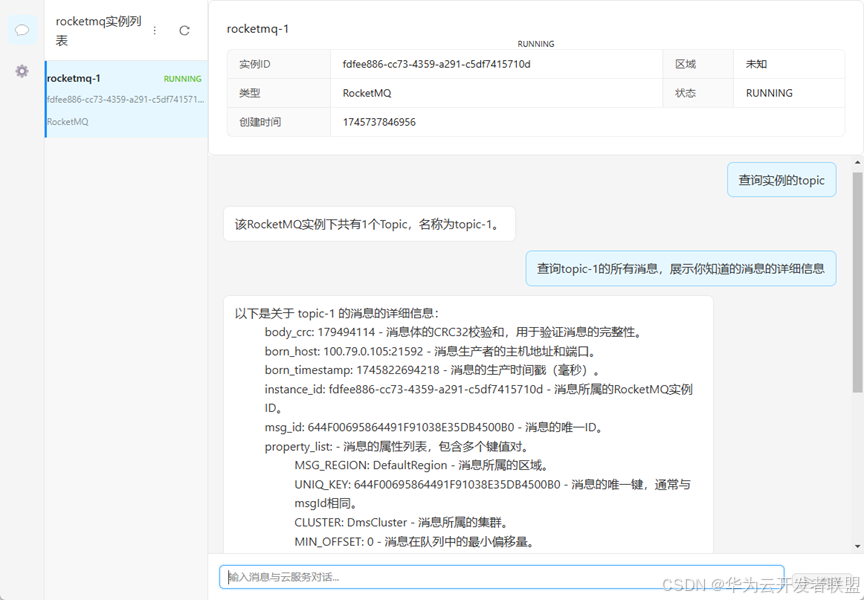Click the instance_id line in chat reply
Viewport: 864px width, 600px height.
(478, 398)
